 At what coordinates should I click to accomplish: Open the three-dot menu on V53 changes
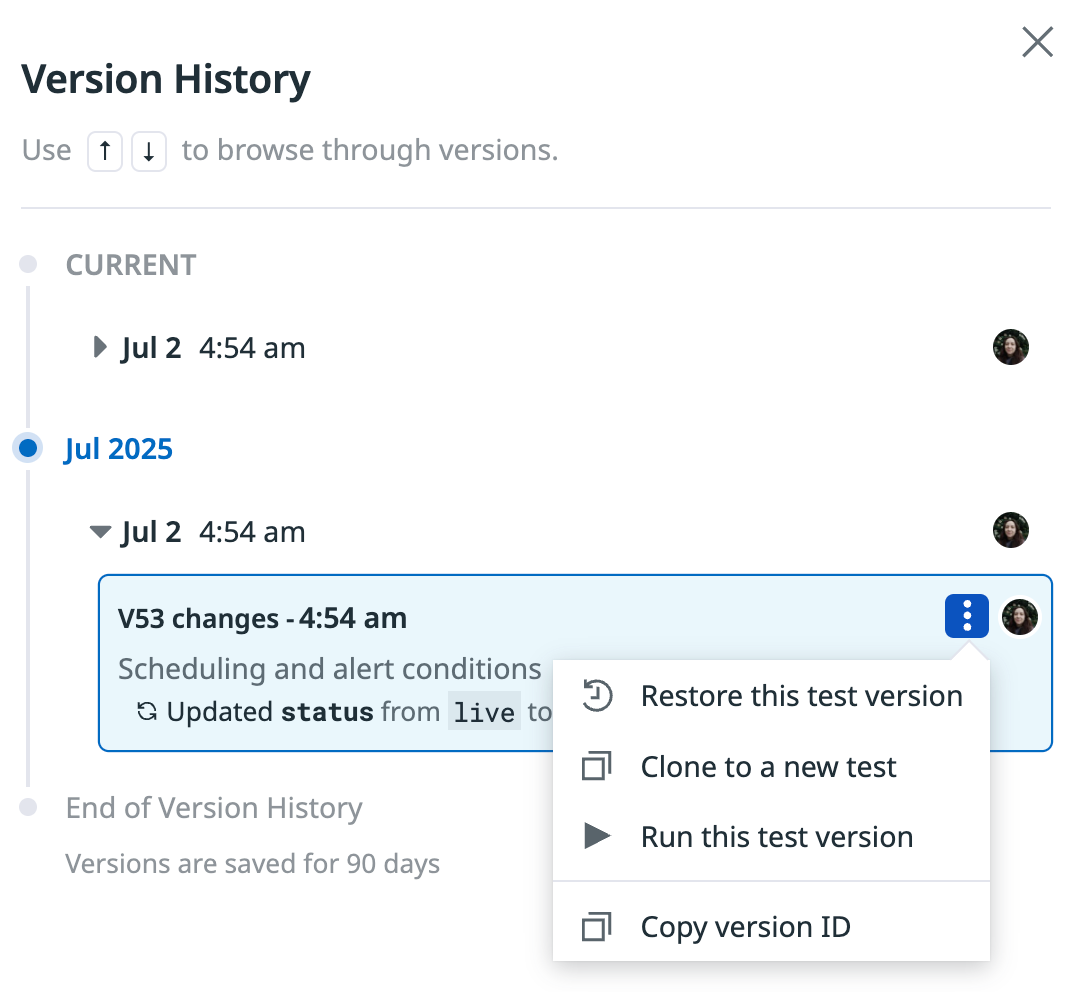click(x=966, y=615)
